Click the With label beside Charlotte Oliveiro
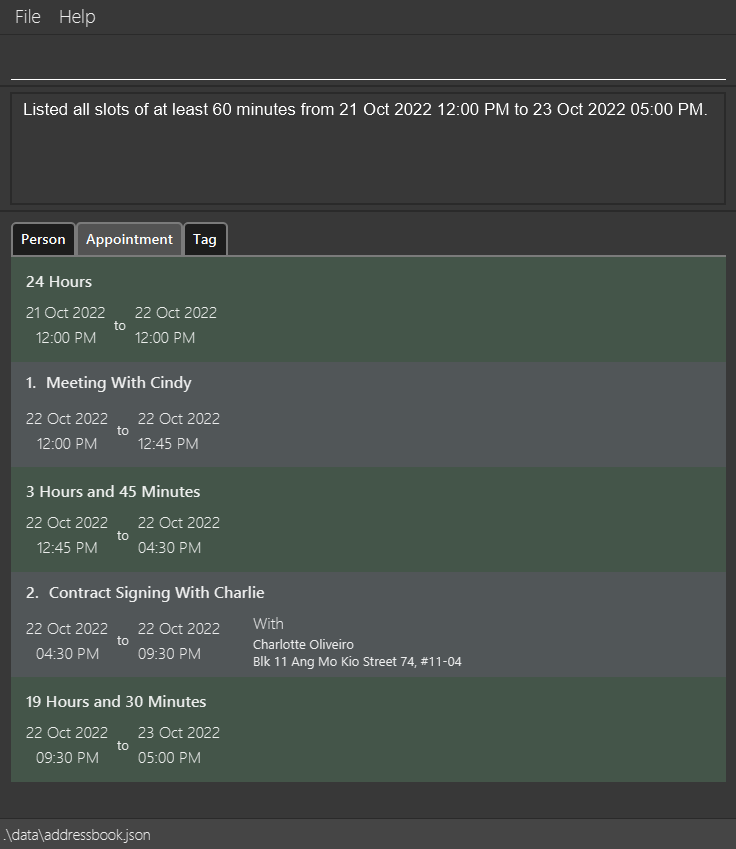Viewport: 736px width, 849px height. click(x=268, y=624)
